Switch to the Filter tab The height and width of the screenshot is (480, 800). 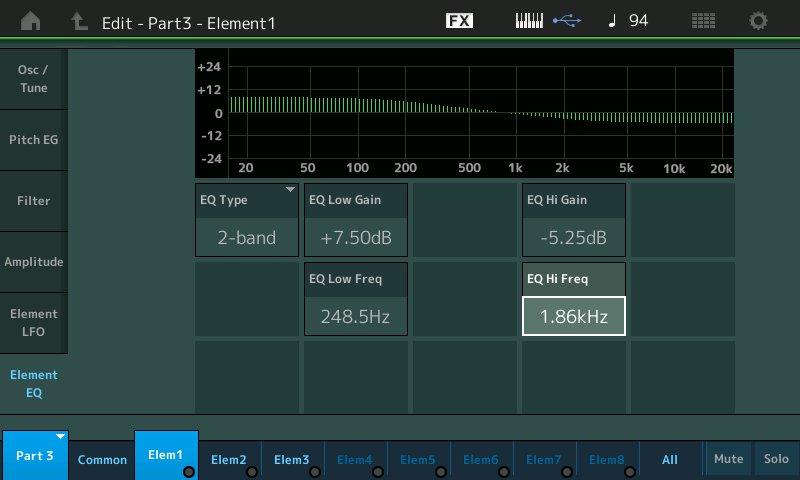tap(34, 201)
